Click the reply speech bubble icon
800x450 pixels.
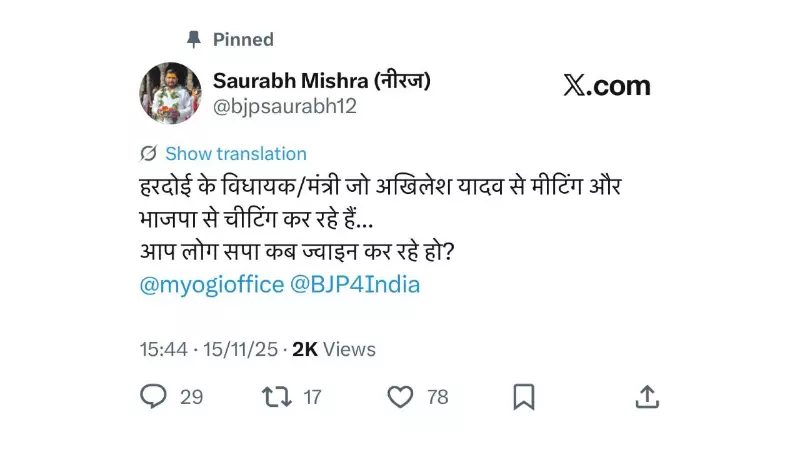(x=153, y=397)
